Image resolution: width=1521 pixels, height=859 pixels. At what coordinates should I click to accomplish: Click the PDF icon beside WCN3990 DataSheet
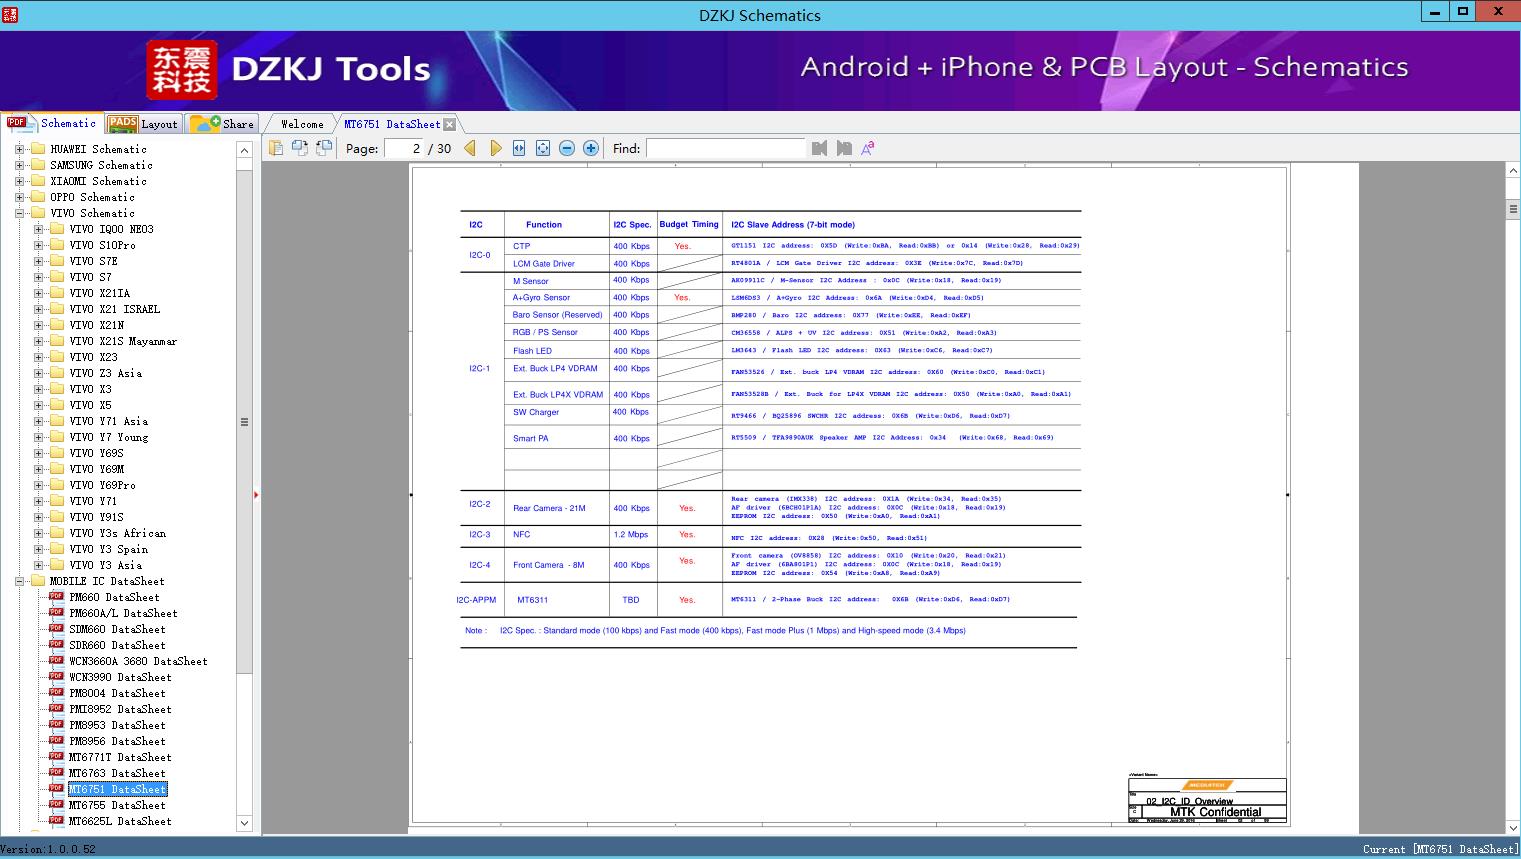point(56,677)
